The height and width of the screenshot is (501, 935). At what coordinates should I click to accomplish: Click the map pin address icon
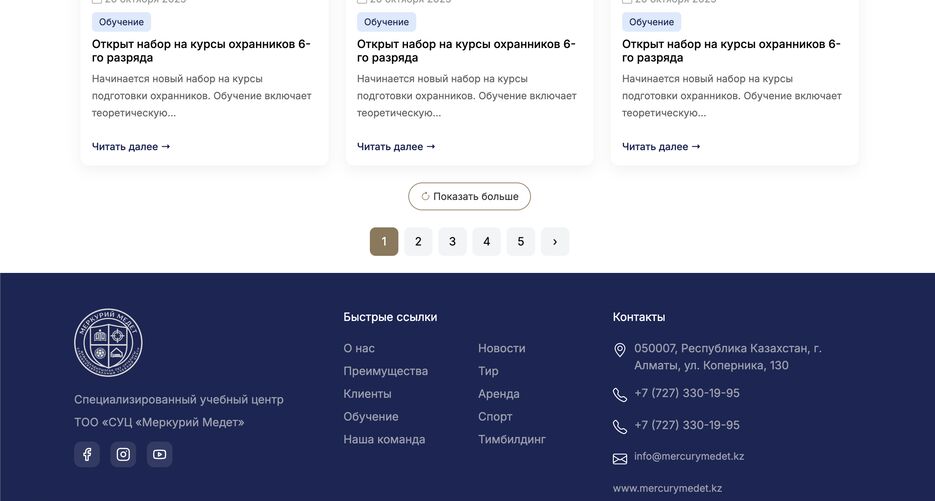click(x=620, y=350)
